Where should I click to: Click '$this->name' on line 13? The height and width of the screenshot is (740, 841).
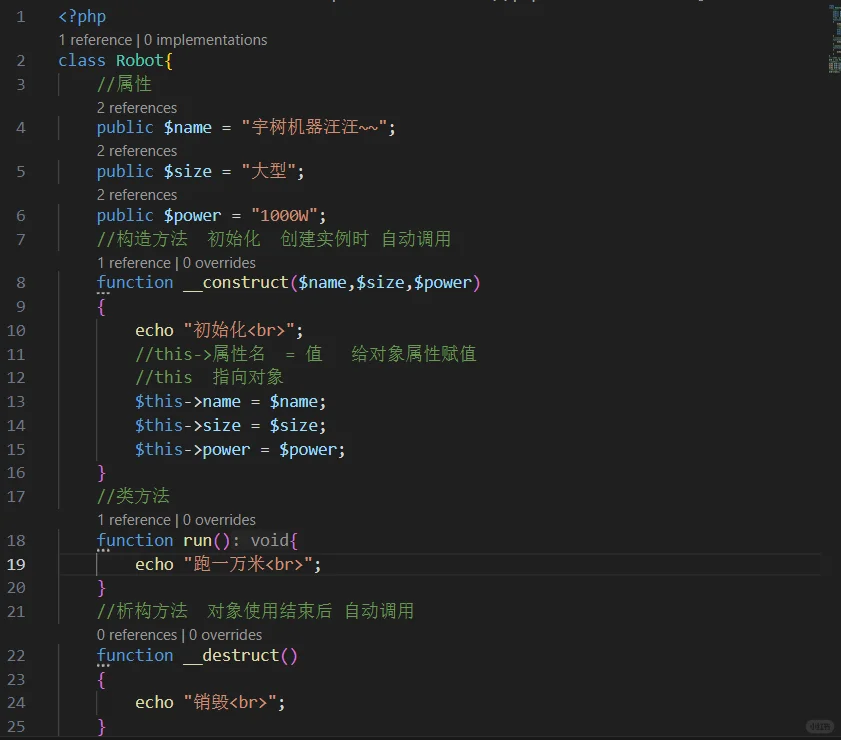pos(188,402)
